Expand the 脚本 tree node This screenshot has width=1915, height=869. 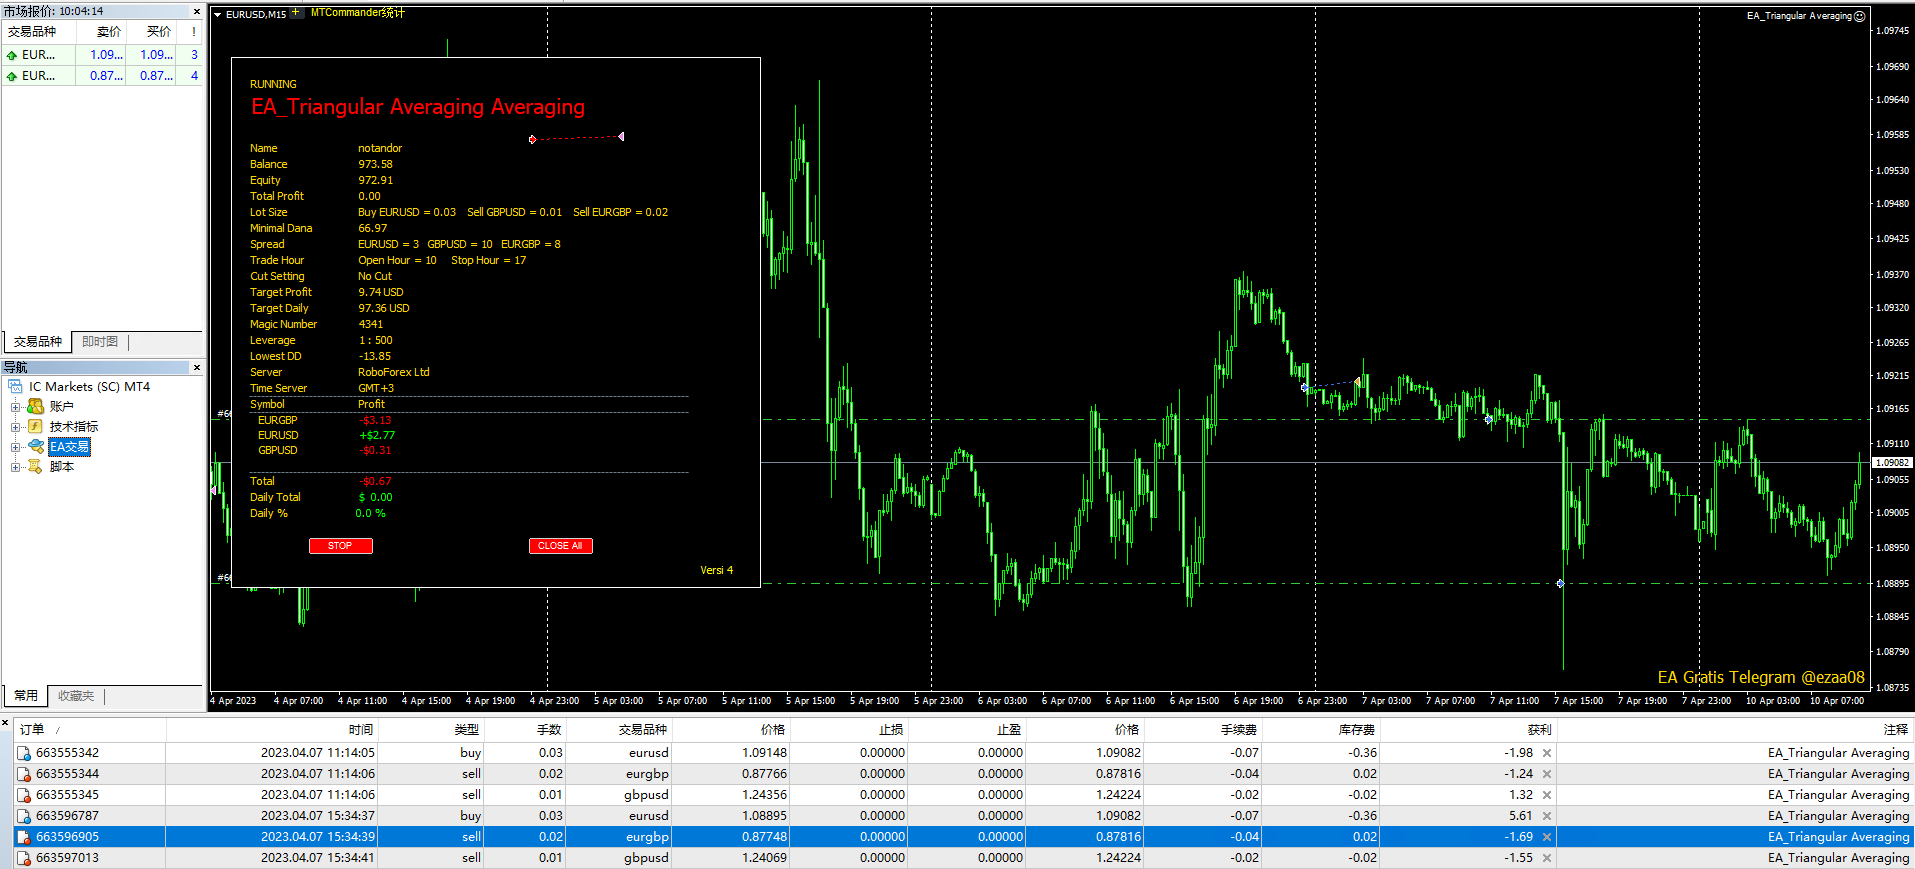[15, 467]
